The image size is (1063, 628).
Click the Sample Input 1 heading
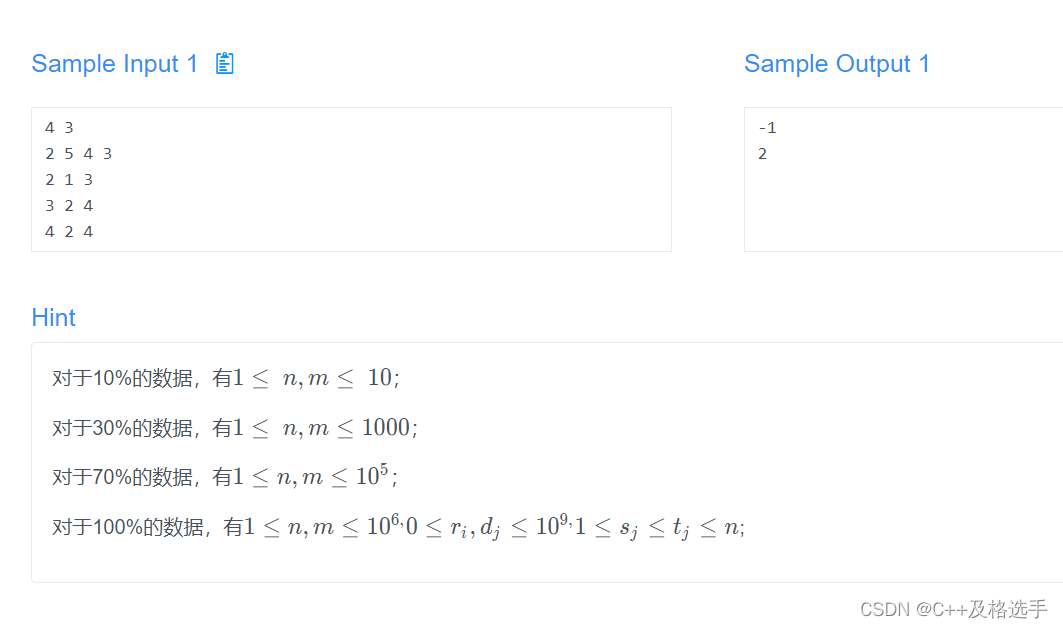tap(115, 64)
